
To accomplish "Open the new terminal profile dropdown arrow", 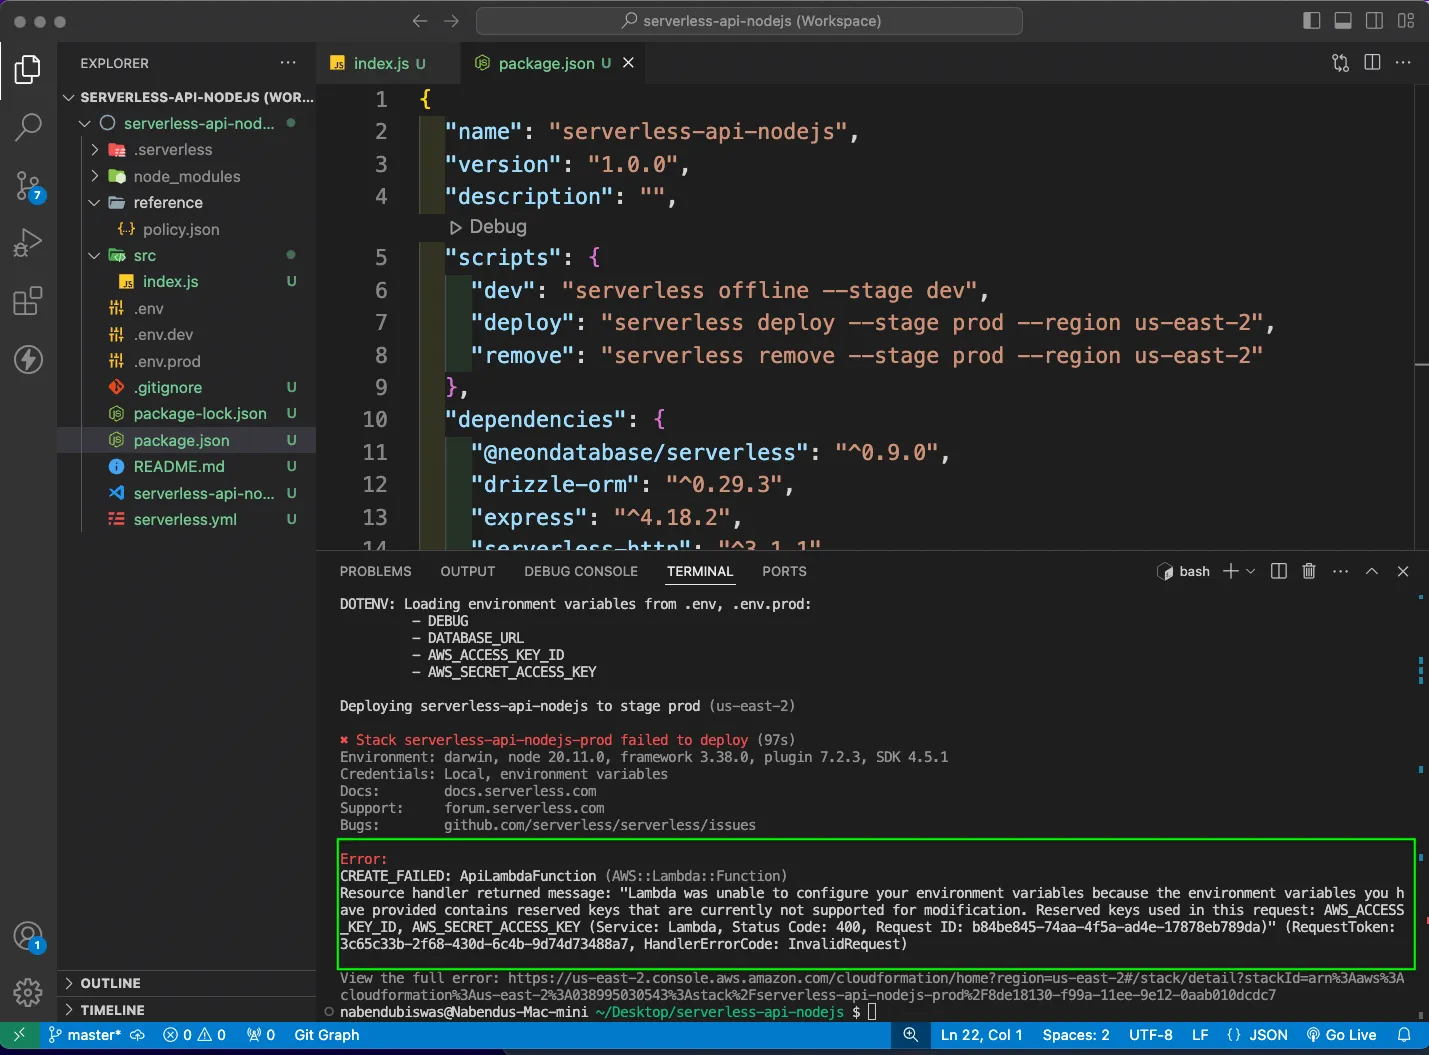I will tap(1251, 571).
